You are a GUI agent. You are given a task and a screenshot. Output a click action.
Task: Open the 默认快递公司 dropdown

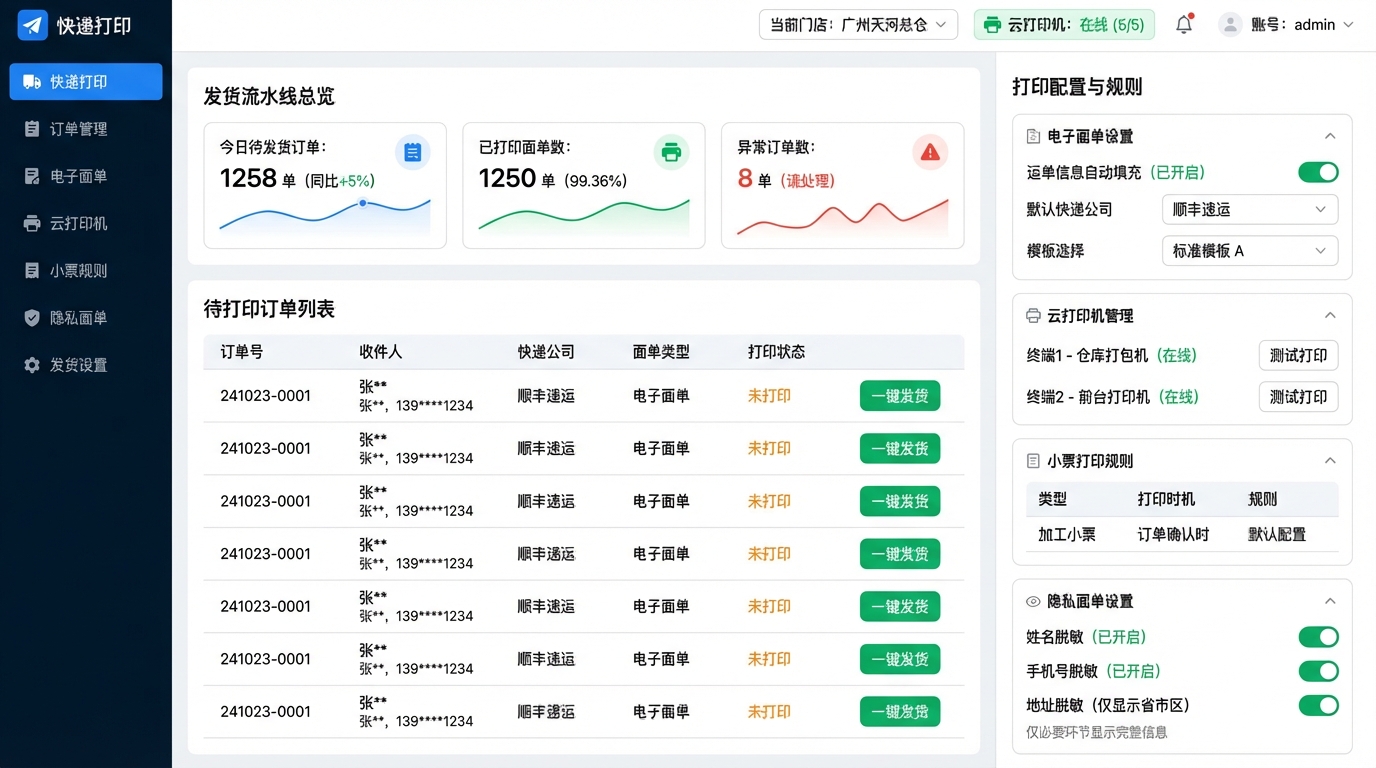1249,210
